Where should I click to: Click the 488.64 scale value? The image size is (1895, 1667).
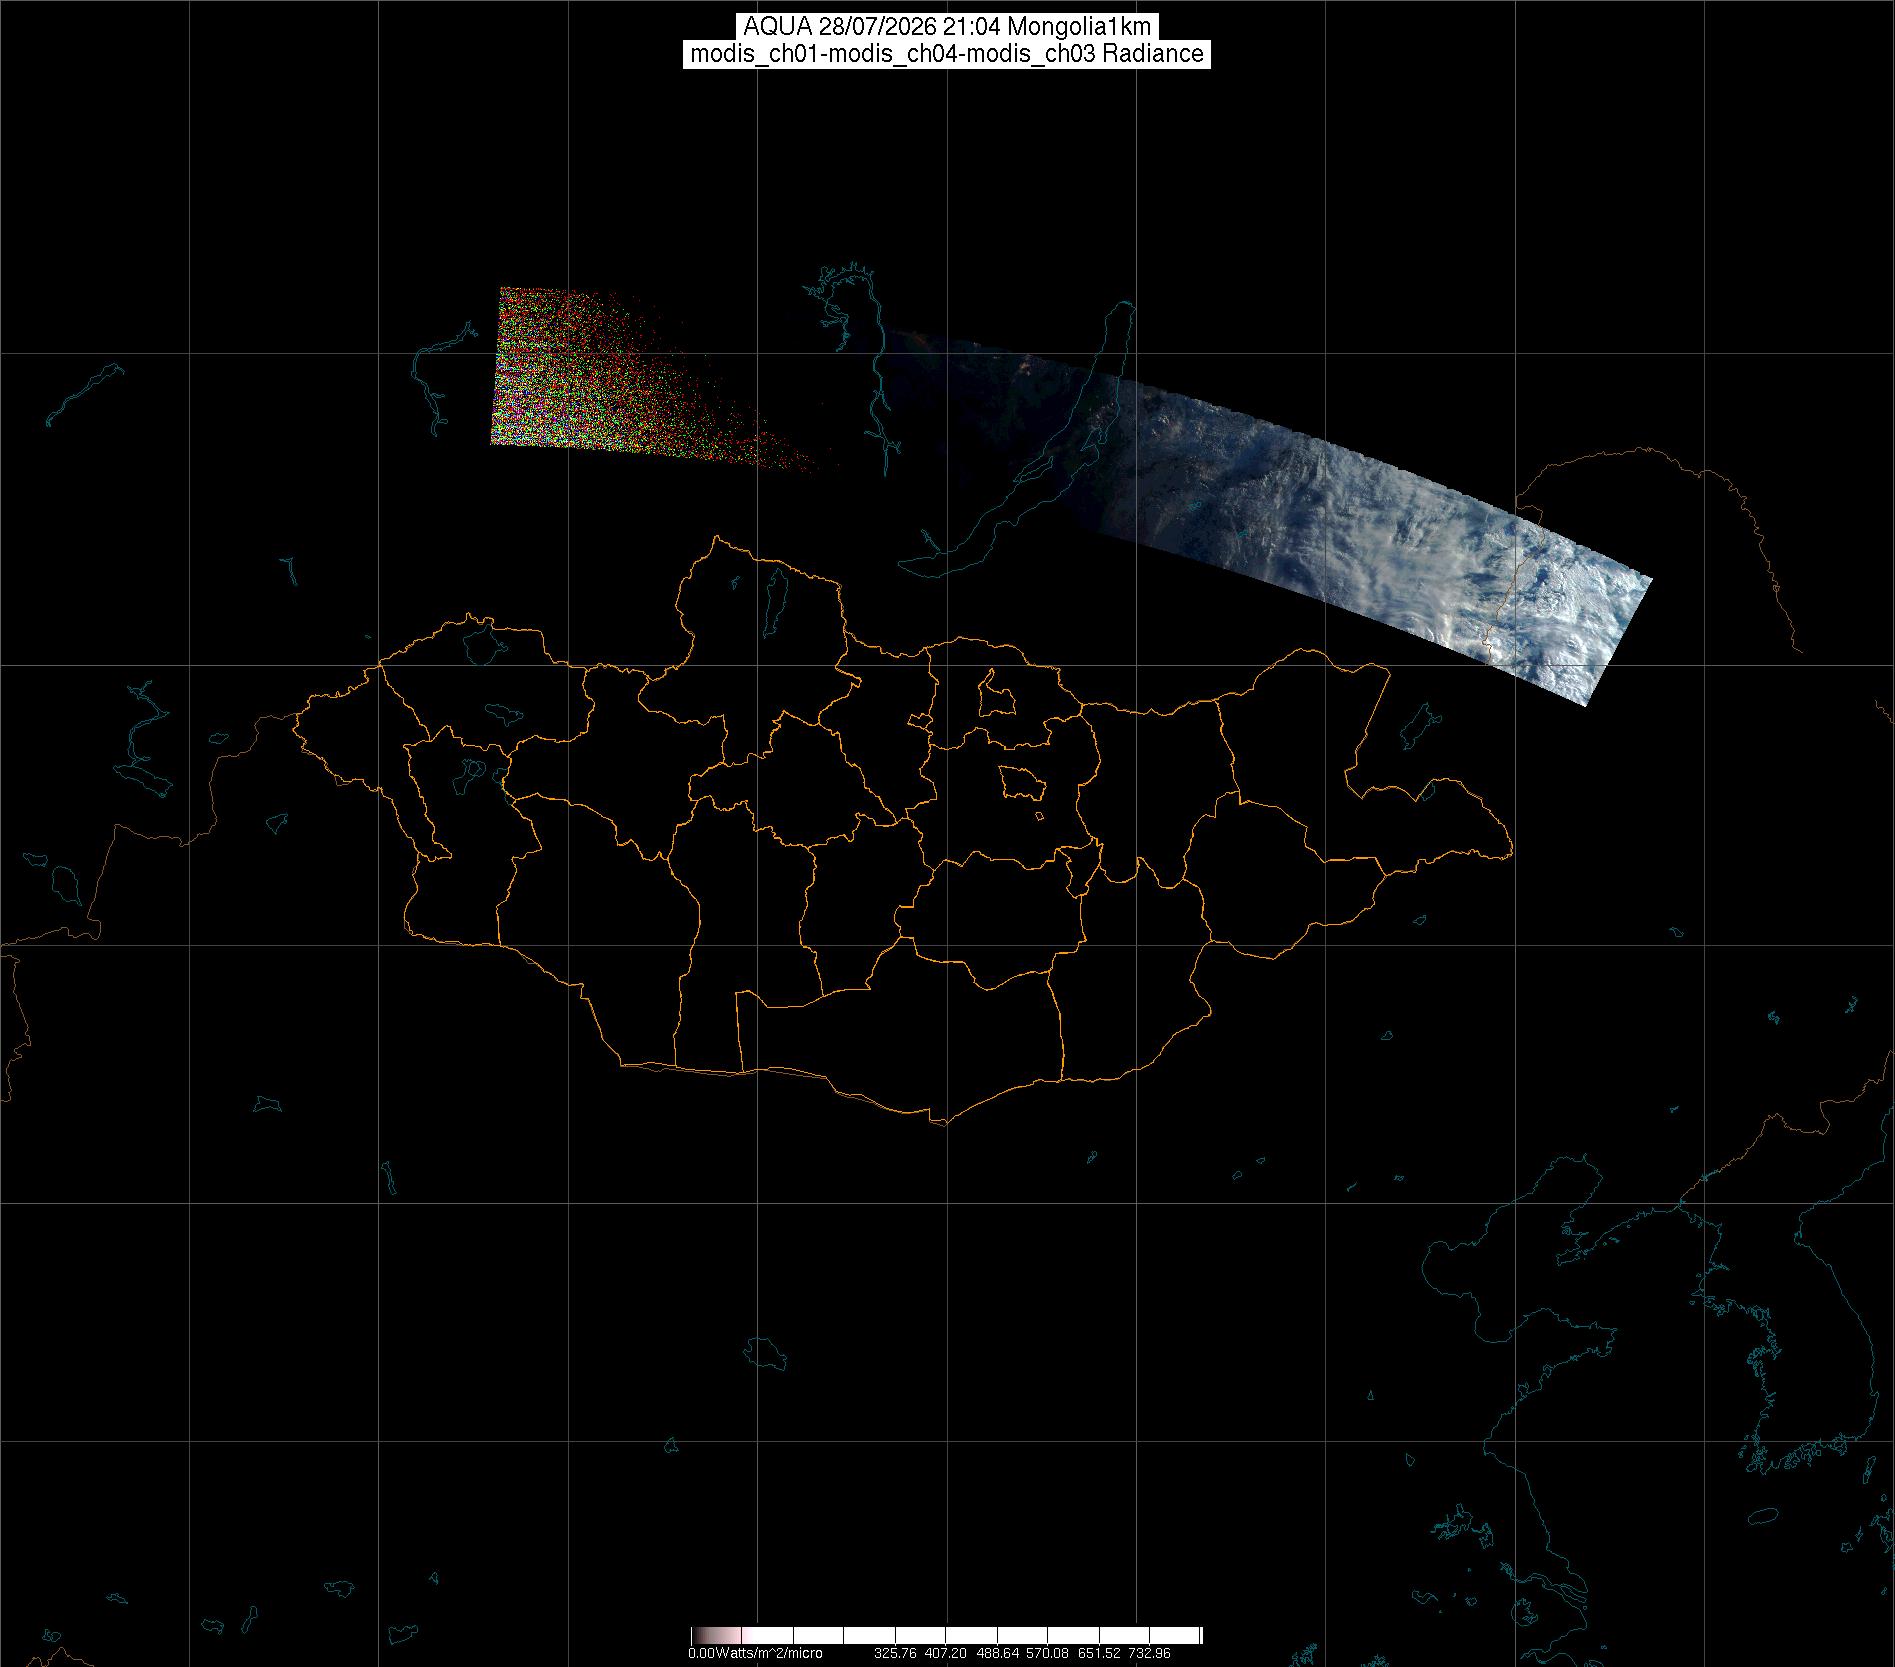coord(998,1653)
